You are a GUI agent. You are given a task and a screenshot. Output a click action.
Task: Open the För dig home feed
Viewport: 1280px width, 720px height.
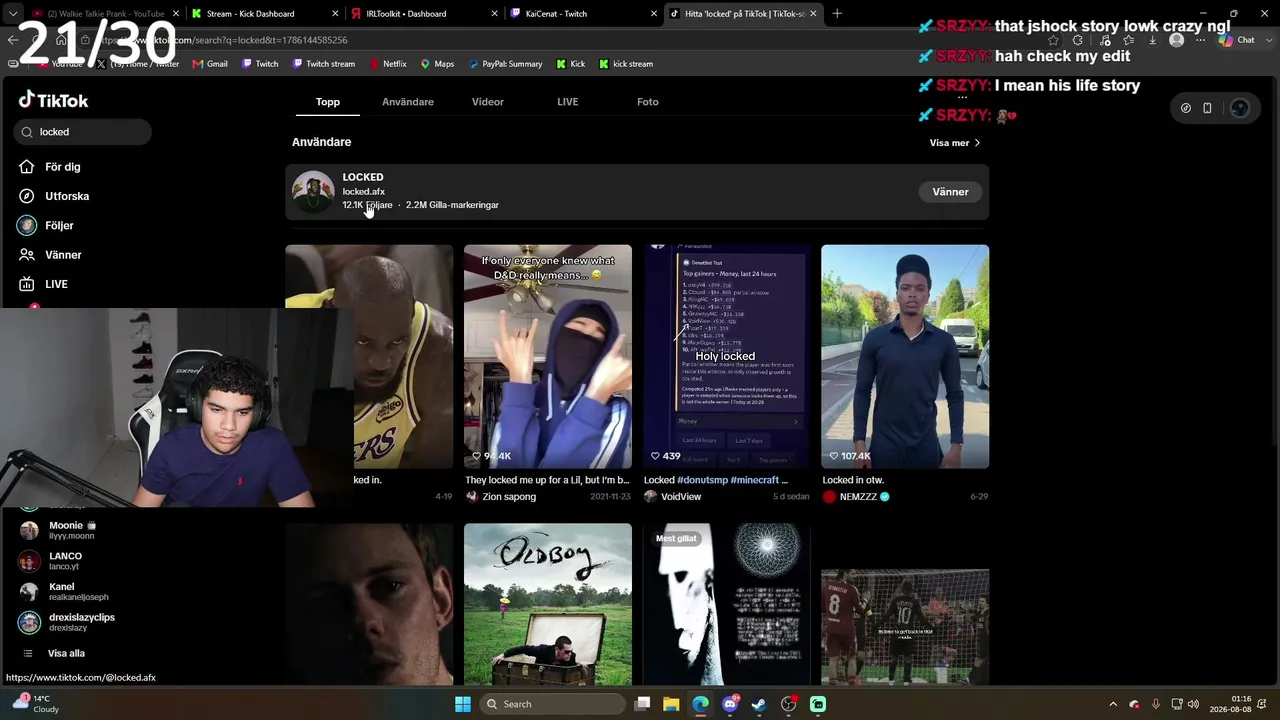[x=49, y=167]
